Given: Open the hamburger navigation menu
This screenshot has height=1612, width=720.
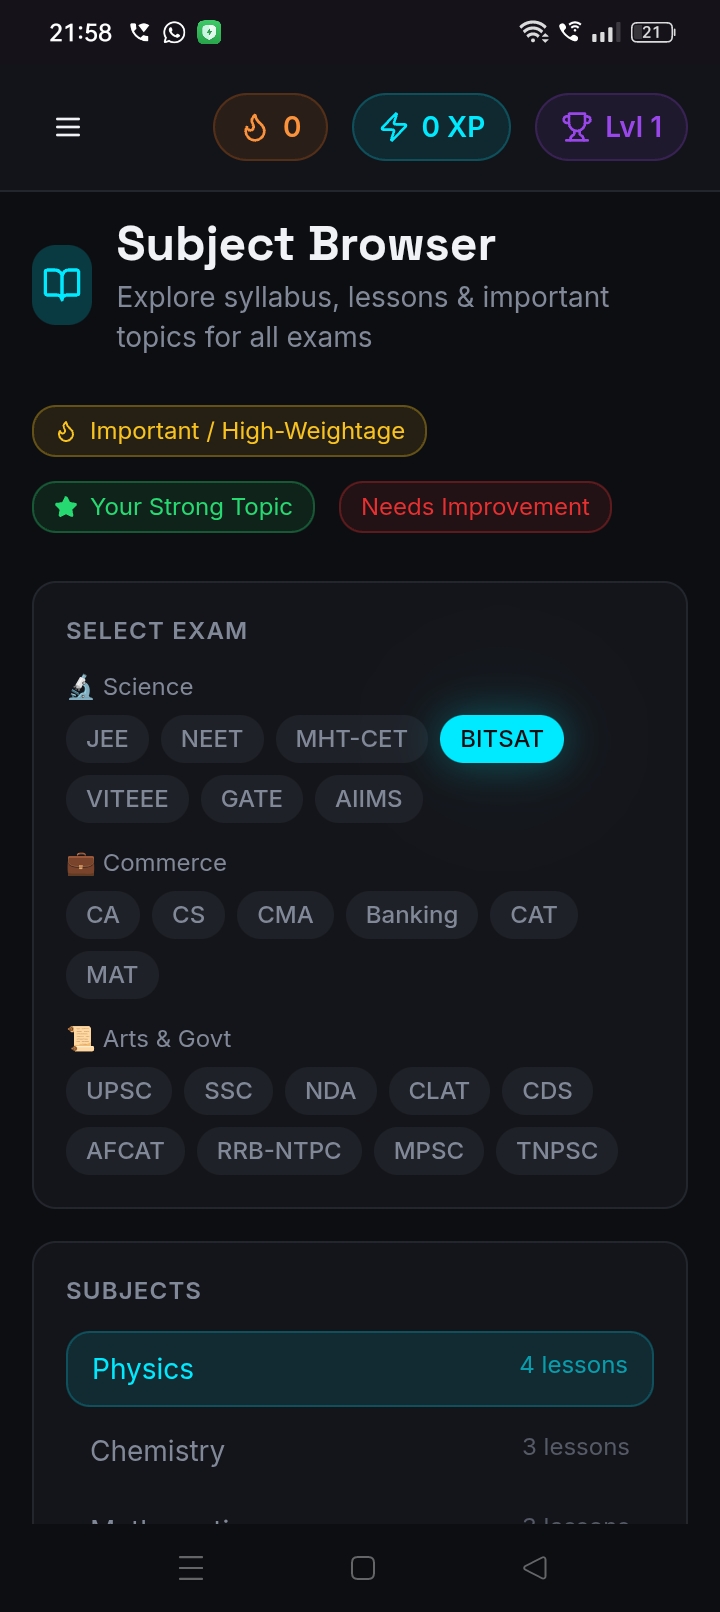Looking at the screenshot, I should tap(68, 127).
